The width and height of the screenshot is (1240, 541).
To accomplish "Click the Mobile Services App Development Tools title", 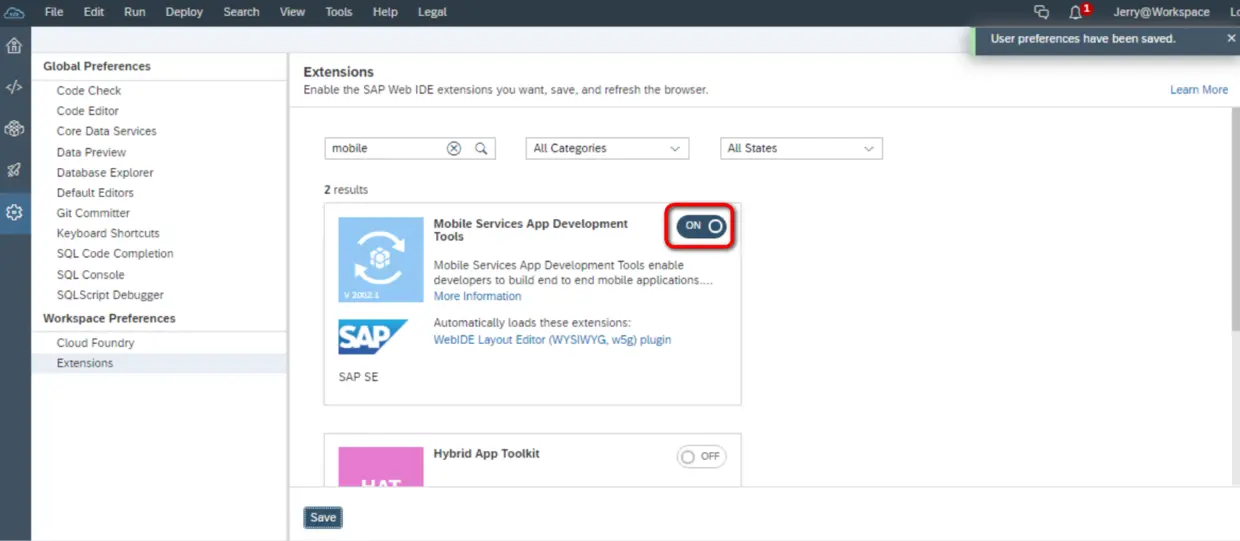I will [x=531, y=230].
